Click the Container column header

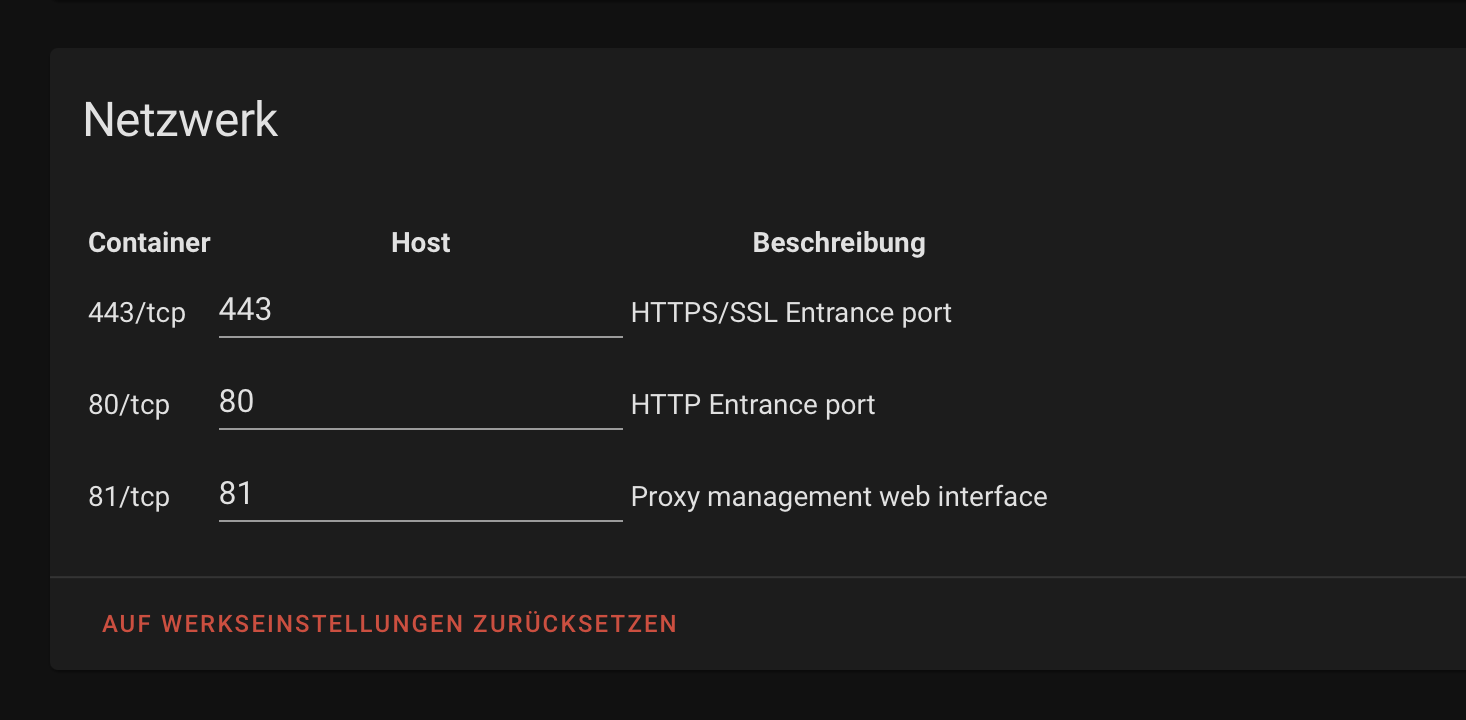(149, 242)
